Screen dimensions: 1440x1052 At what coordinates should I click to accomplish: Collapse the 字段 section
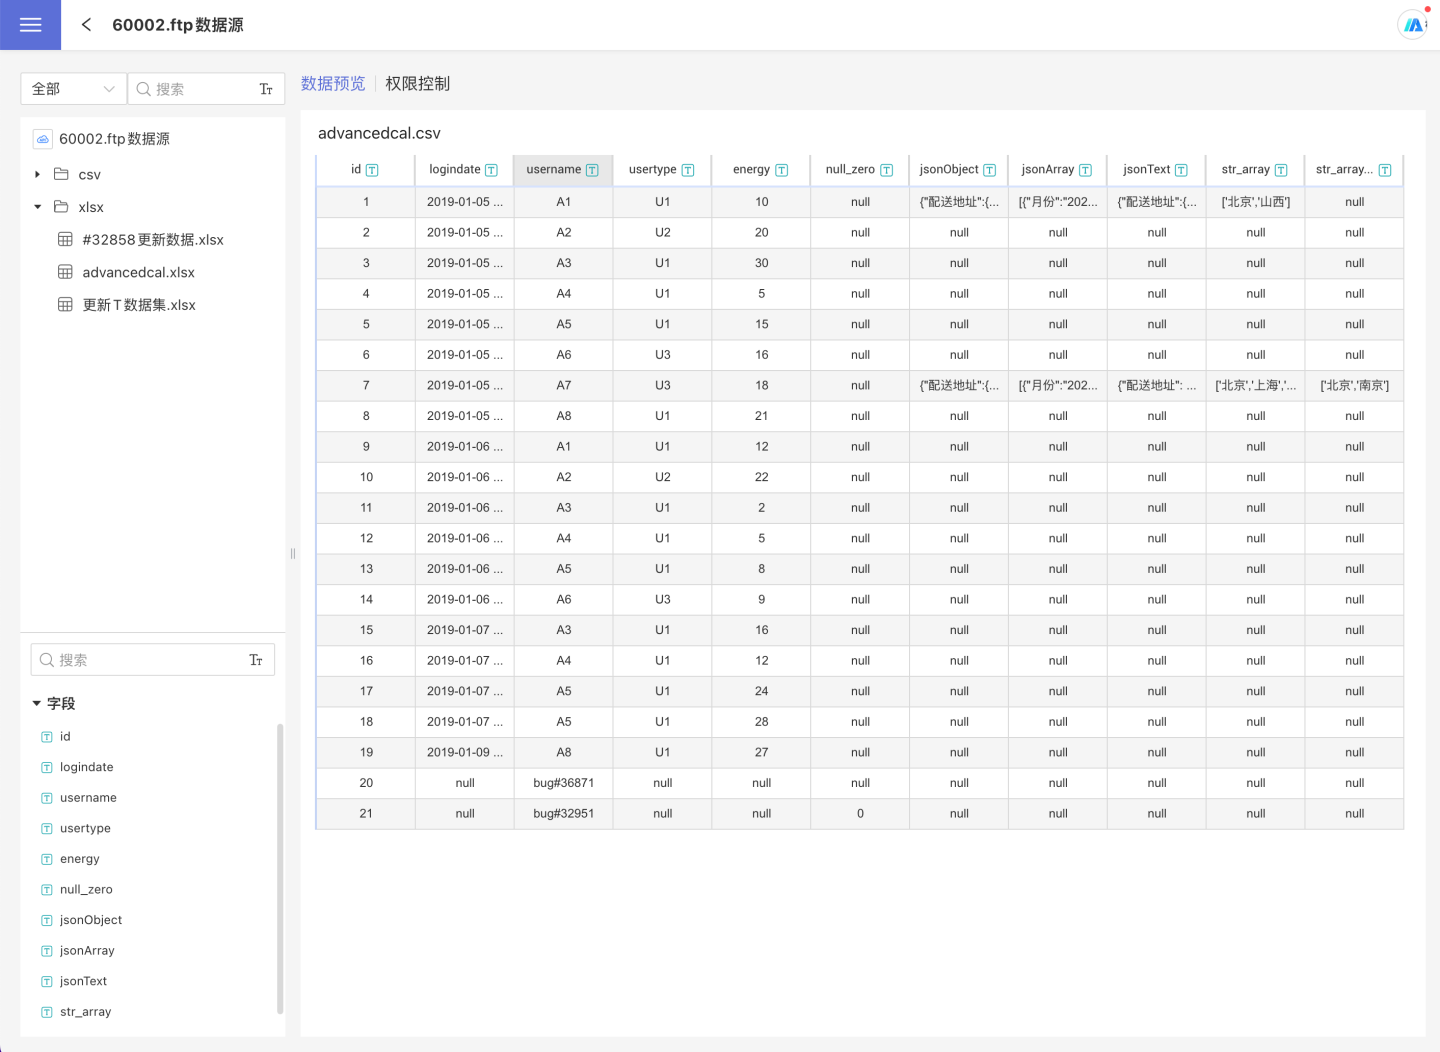(37, 704)
